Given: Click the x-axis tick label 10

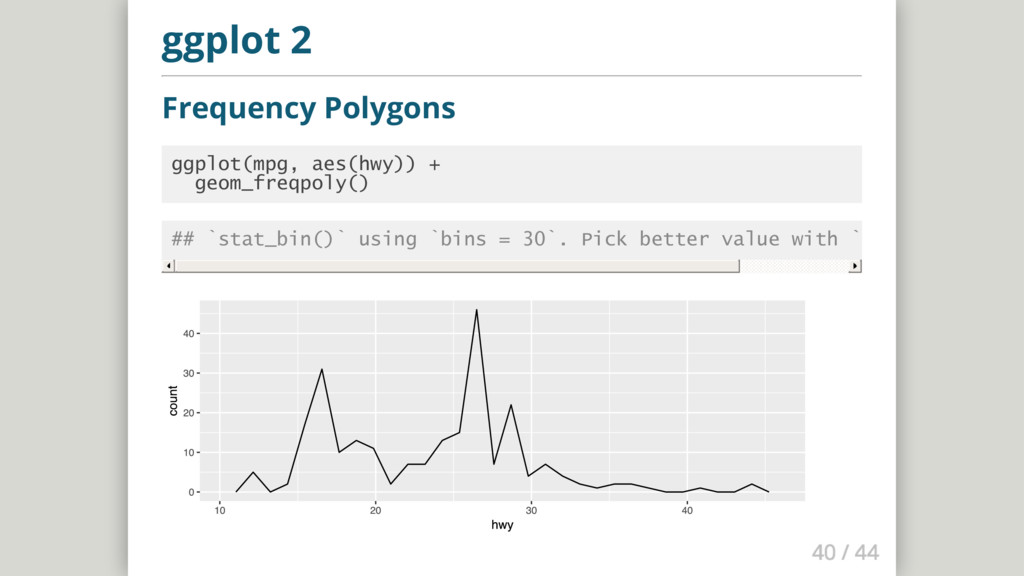Looking at the screenshot, I should pyautogui.click(x=220, y=511).
